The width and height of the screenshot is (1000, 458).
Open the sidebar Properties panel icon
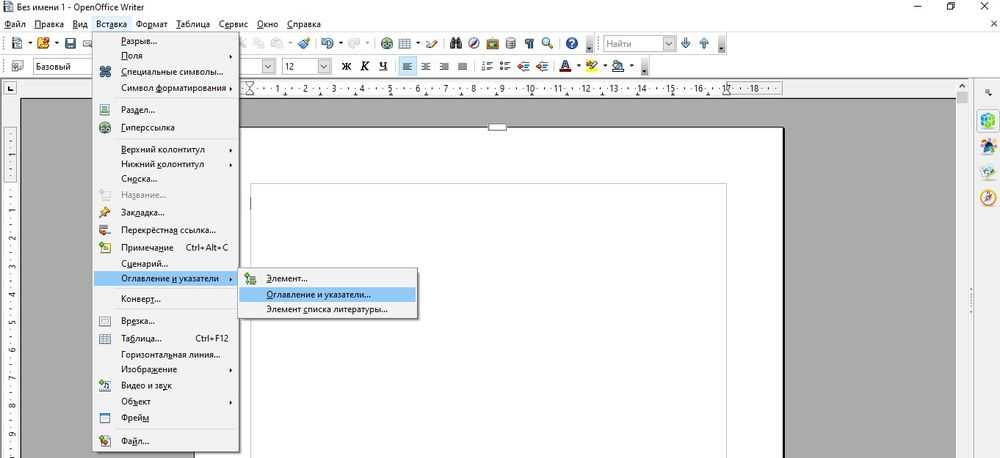click(986, 119)
